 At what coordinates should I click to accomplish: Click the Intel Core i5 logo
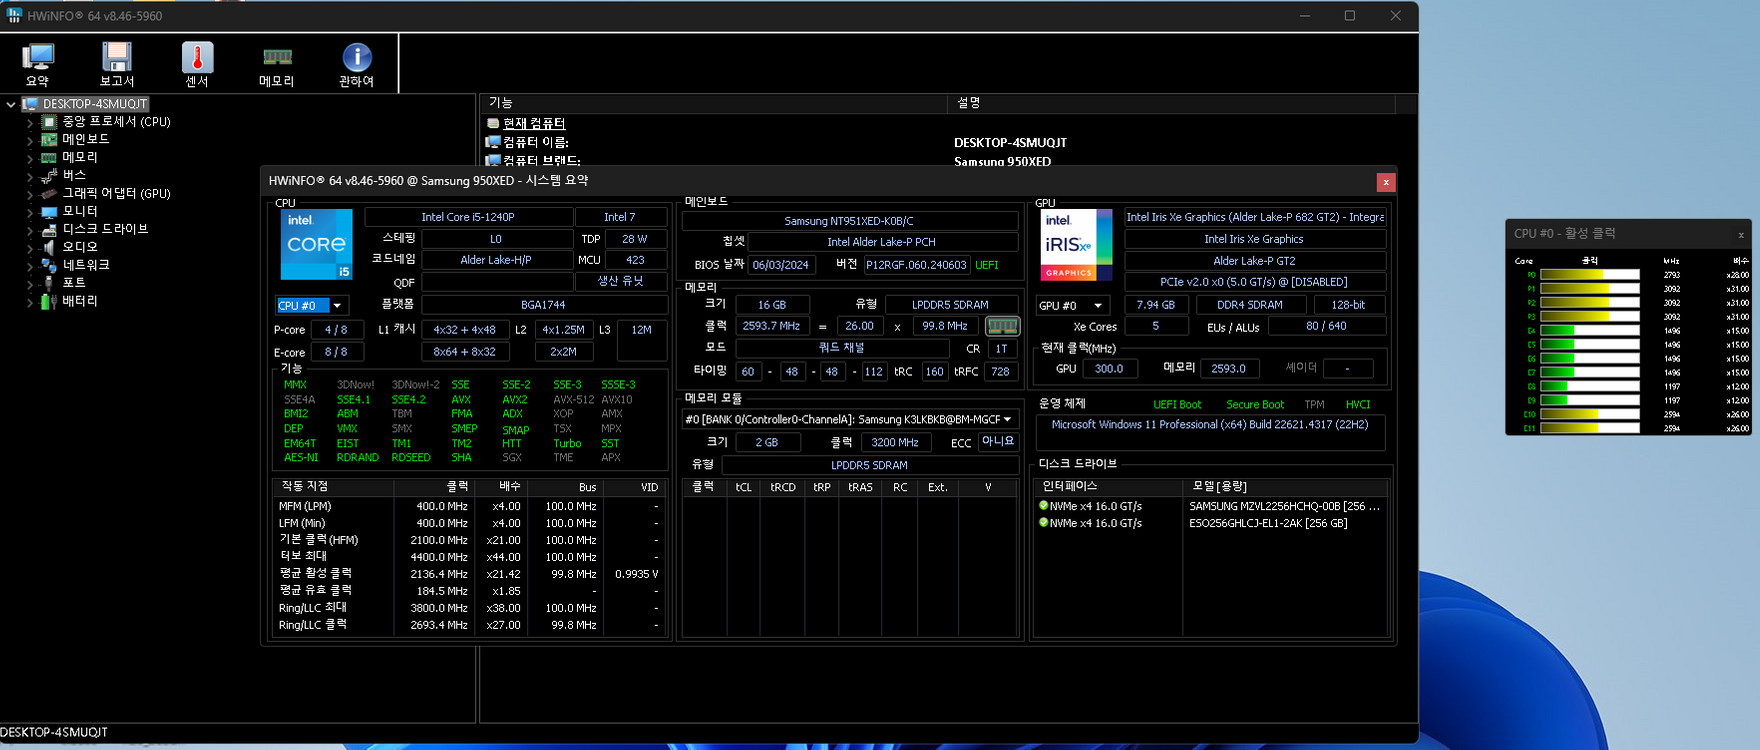316,244
